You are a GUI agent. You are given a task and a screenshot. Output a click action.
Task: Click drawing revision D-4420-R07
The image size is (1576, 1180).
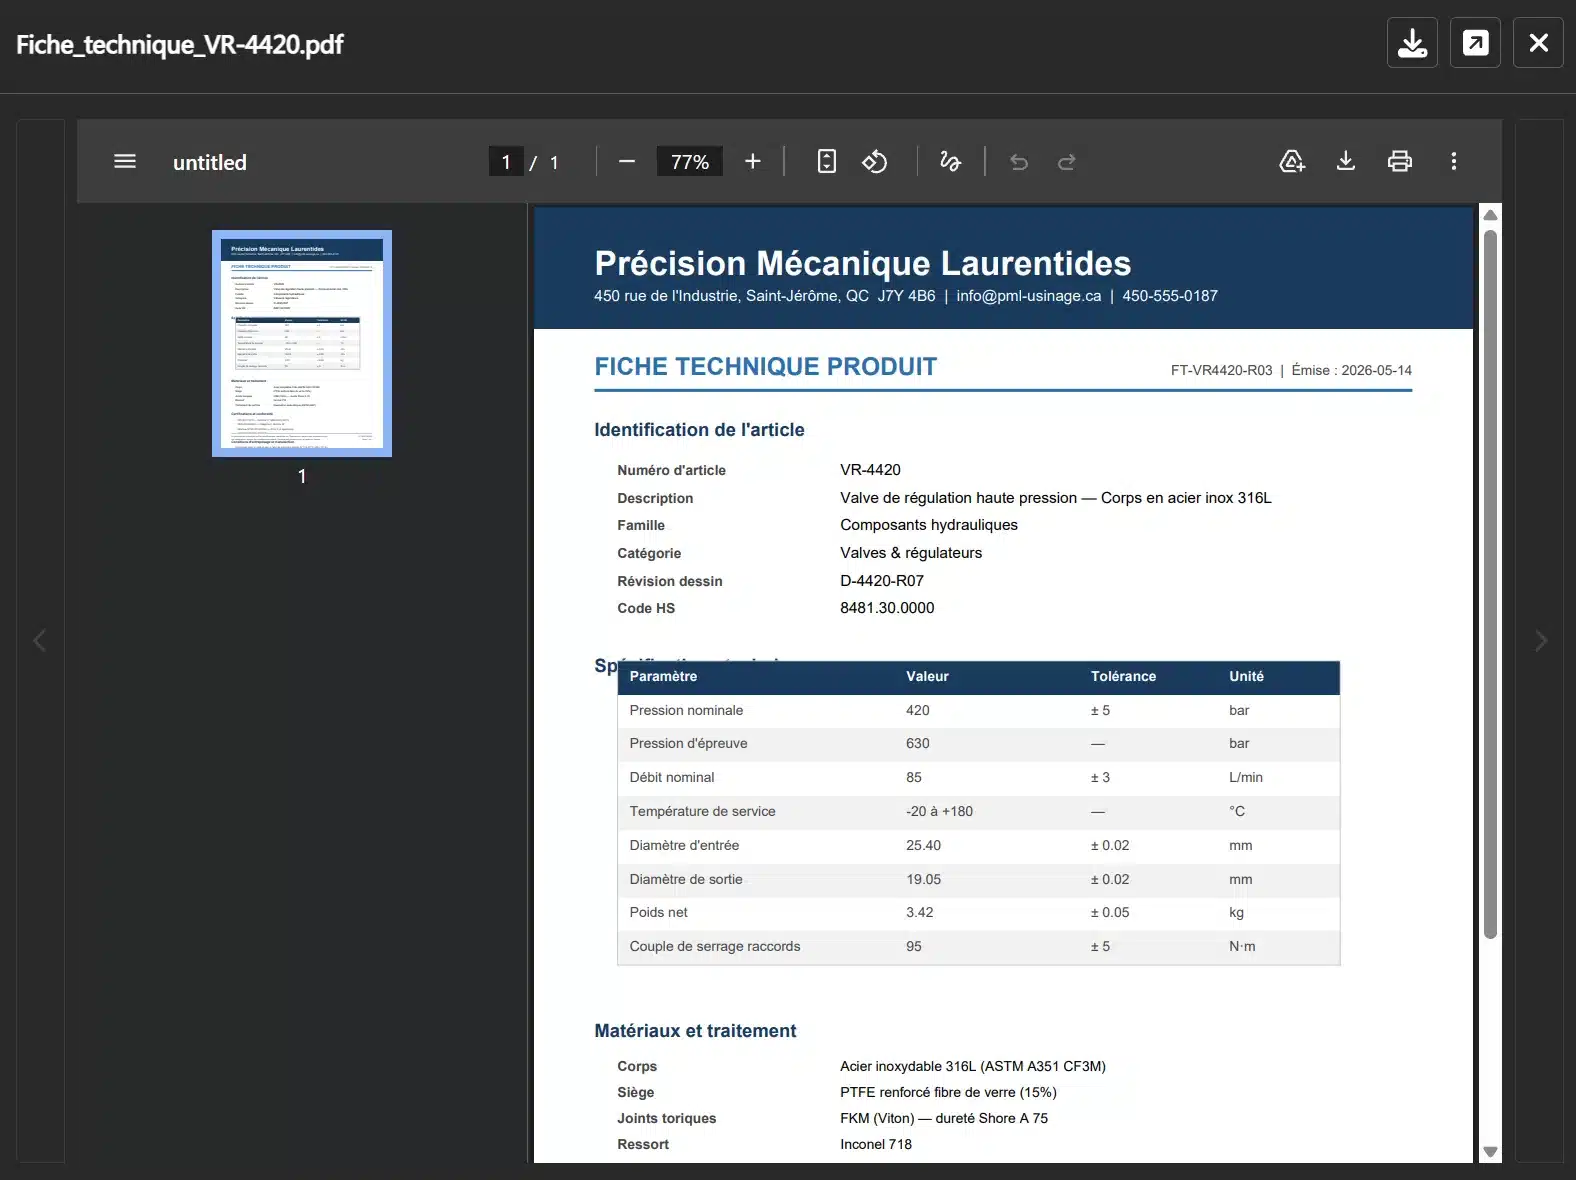coord(882,581)
